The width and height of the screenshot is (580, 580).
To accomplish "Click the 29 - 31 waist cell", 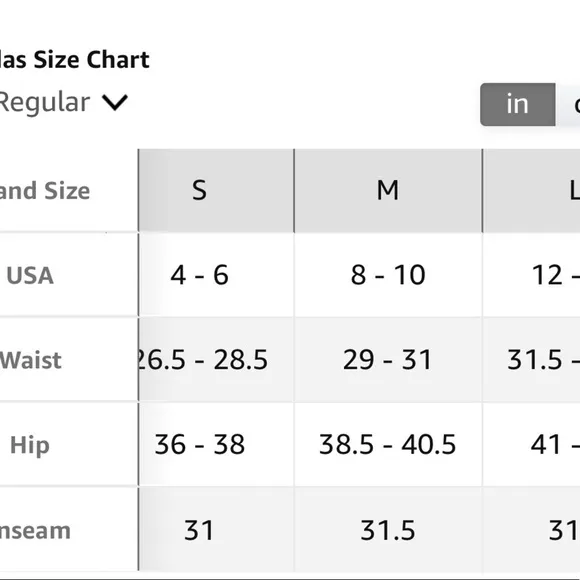I will (388, 360).
